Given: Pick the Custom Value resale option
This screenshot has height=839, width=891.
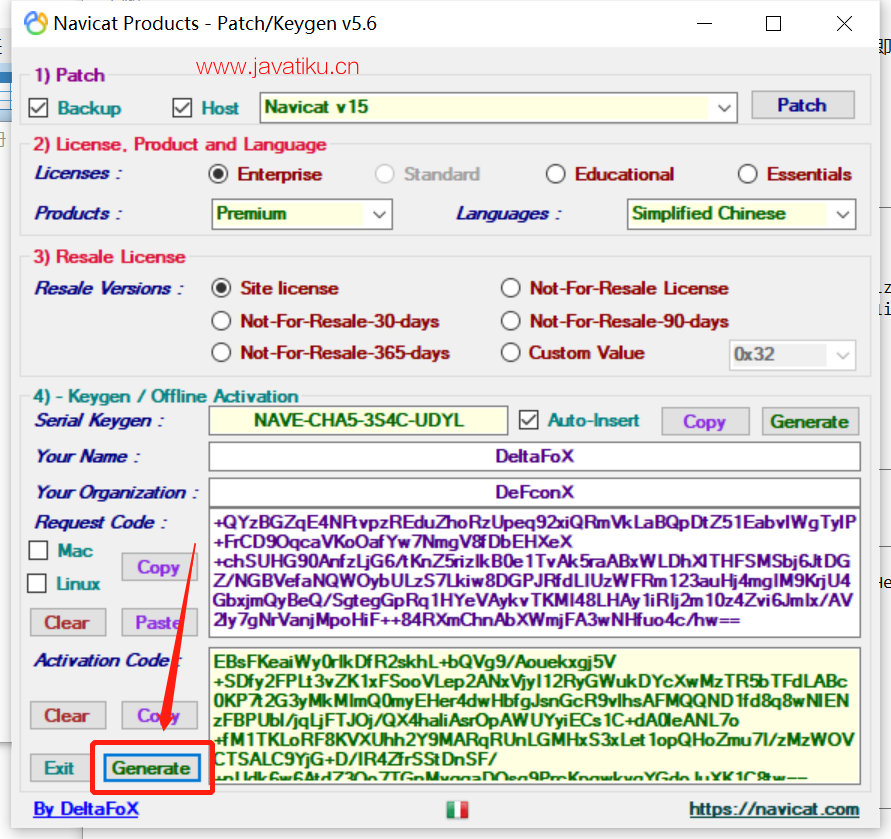Looking at the screenshot, I should click(x=511, y=352).
